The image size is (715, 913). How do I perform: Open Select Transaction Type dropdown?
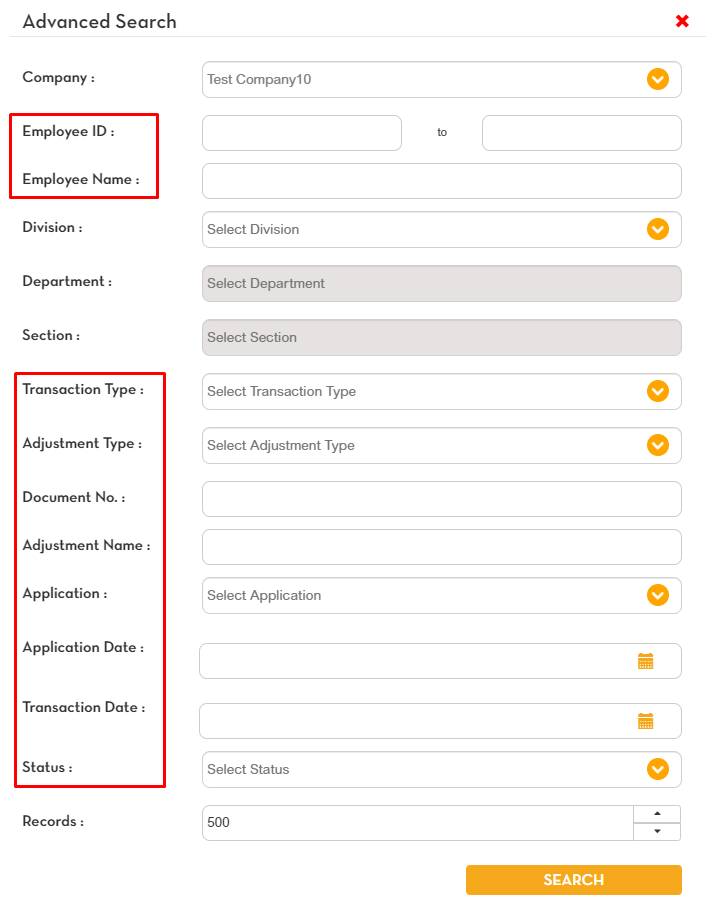pyautogui.click(x=441, y=391)
